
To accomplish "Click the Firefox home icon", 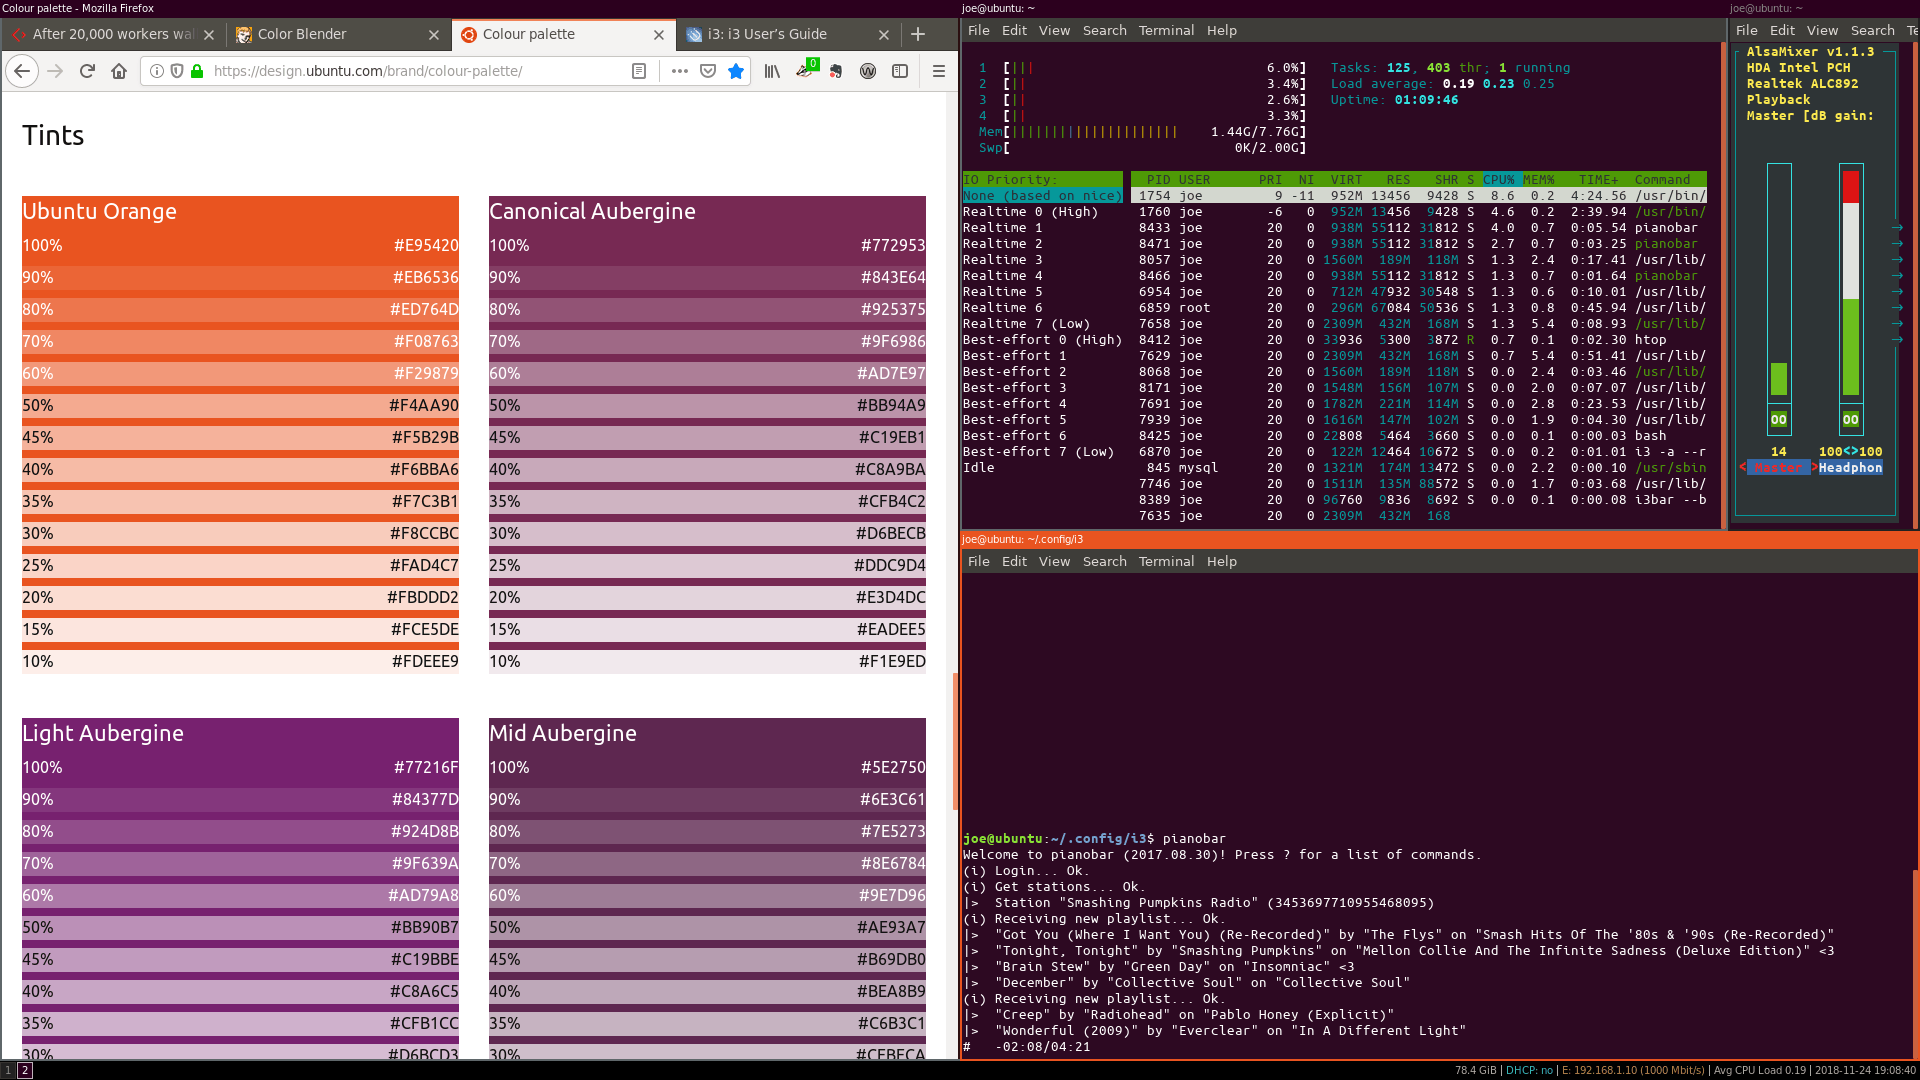I will pyautogui.click(x=119, y=71).
